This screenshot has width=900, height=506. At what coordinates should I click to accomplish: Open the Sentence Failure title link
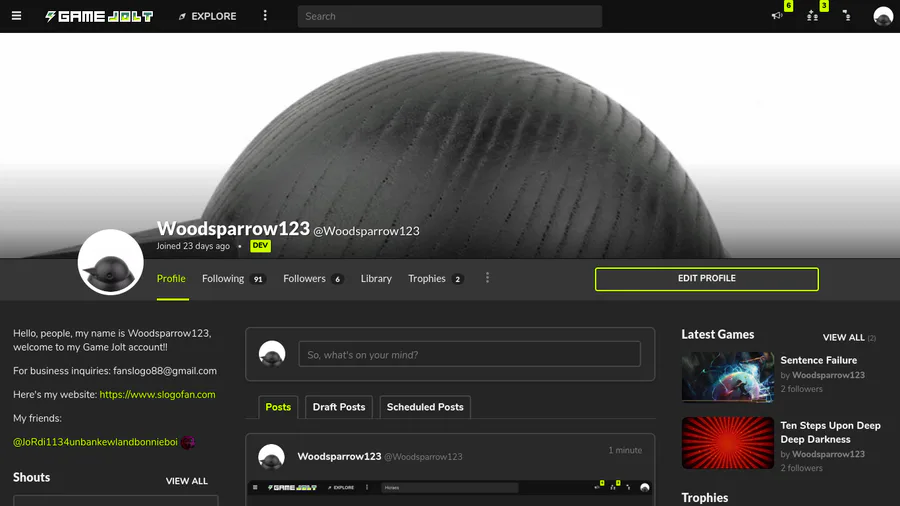click(818, 360)
